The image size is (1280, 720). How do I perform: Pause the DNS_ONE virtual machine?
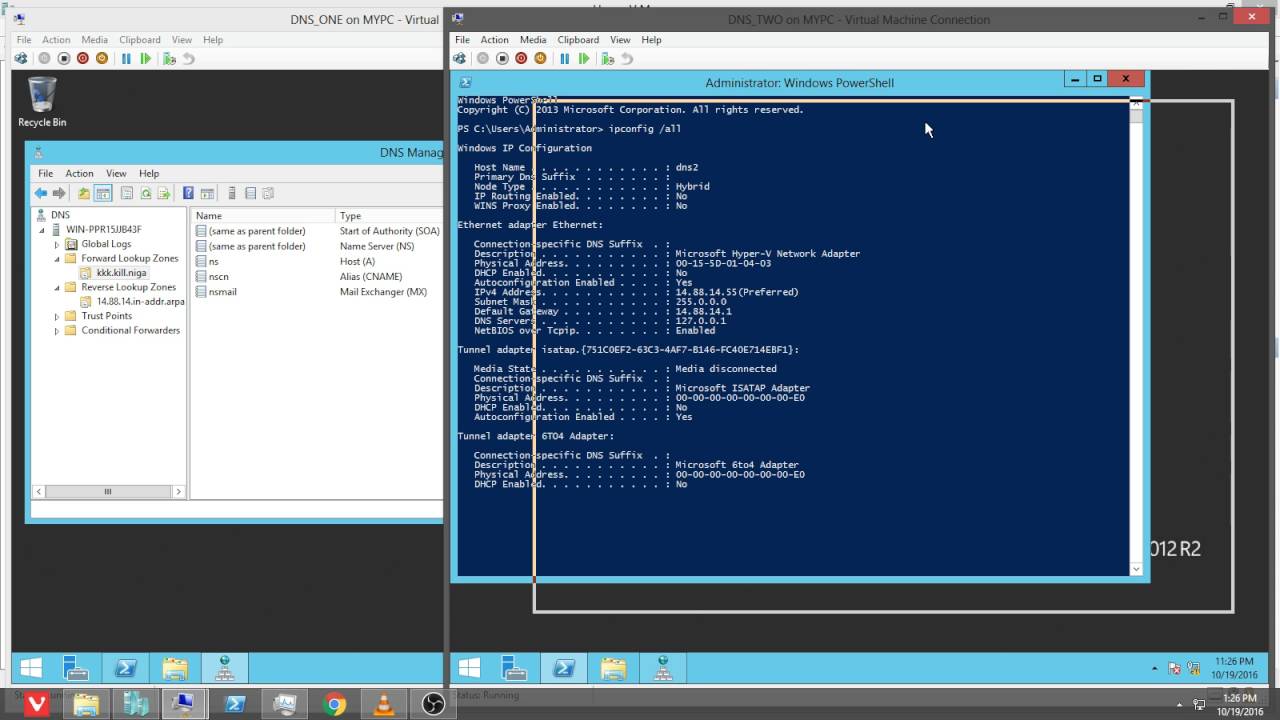coord(126,59)
